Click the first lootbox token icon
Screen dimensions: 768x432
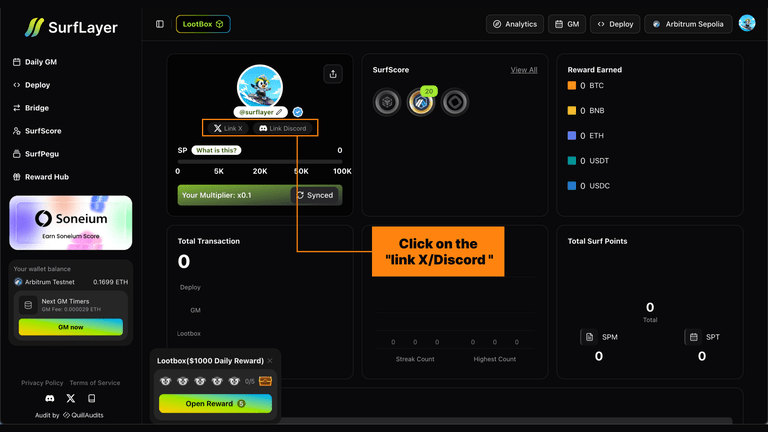(x=165, y=381)
